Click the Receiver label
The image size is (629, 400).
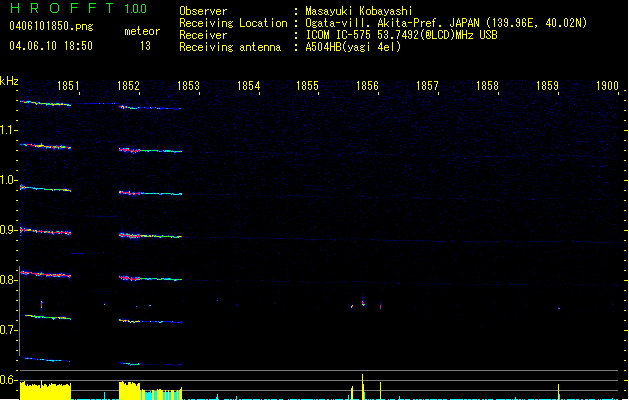[x=203, y=35]
